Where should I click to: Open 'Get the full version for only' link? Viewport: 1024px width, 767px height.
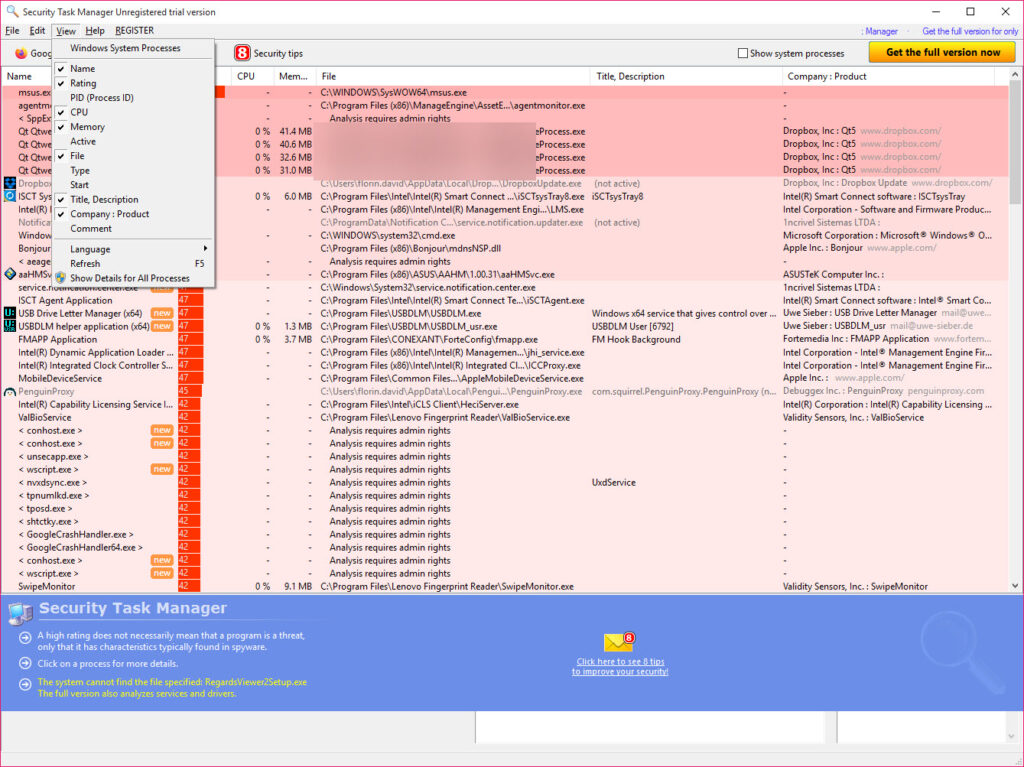970,31
